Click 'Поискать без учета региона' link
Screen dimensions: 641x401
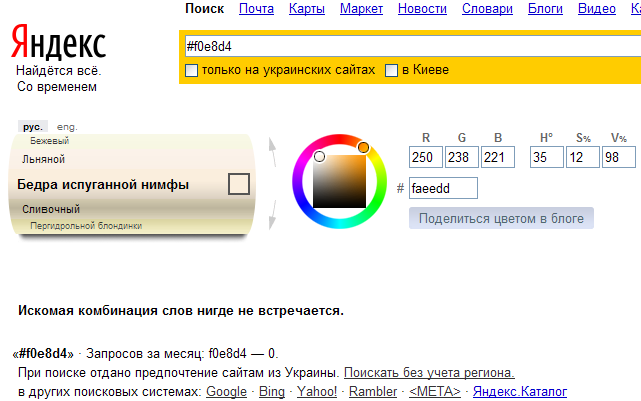click(429, 372)
